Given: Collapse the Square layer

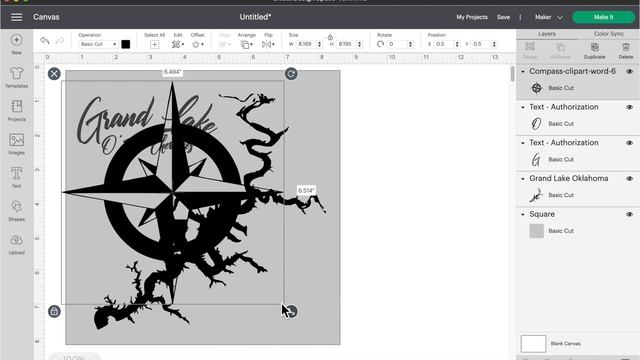Looking at the screenshot, I should tap(523, 214).
